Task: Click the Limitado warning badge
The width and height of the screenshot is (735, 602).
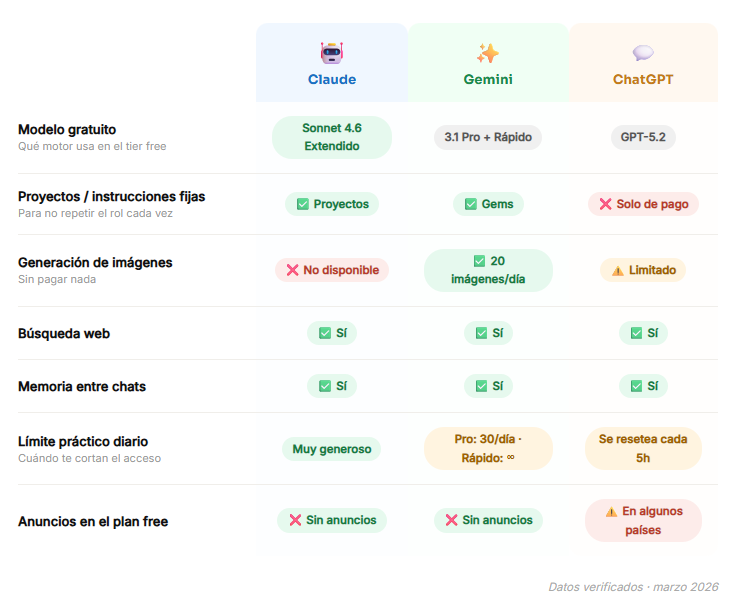Action: point(643,270)
